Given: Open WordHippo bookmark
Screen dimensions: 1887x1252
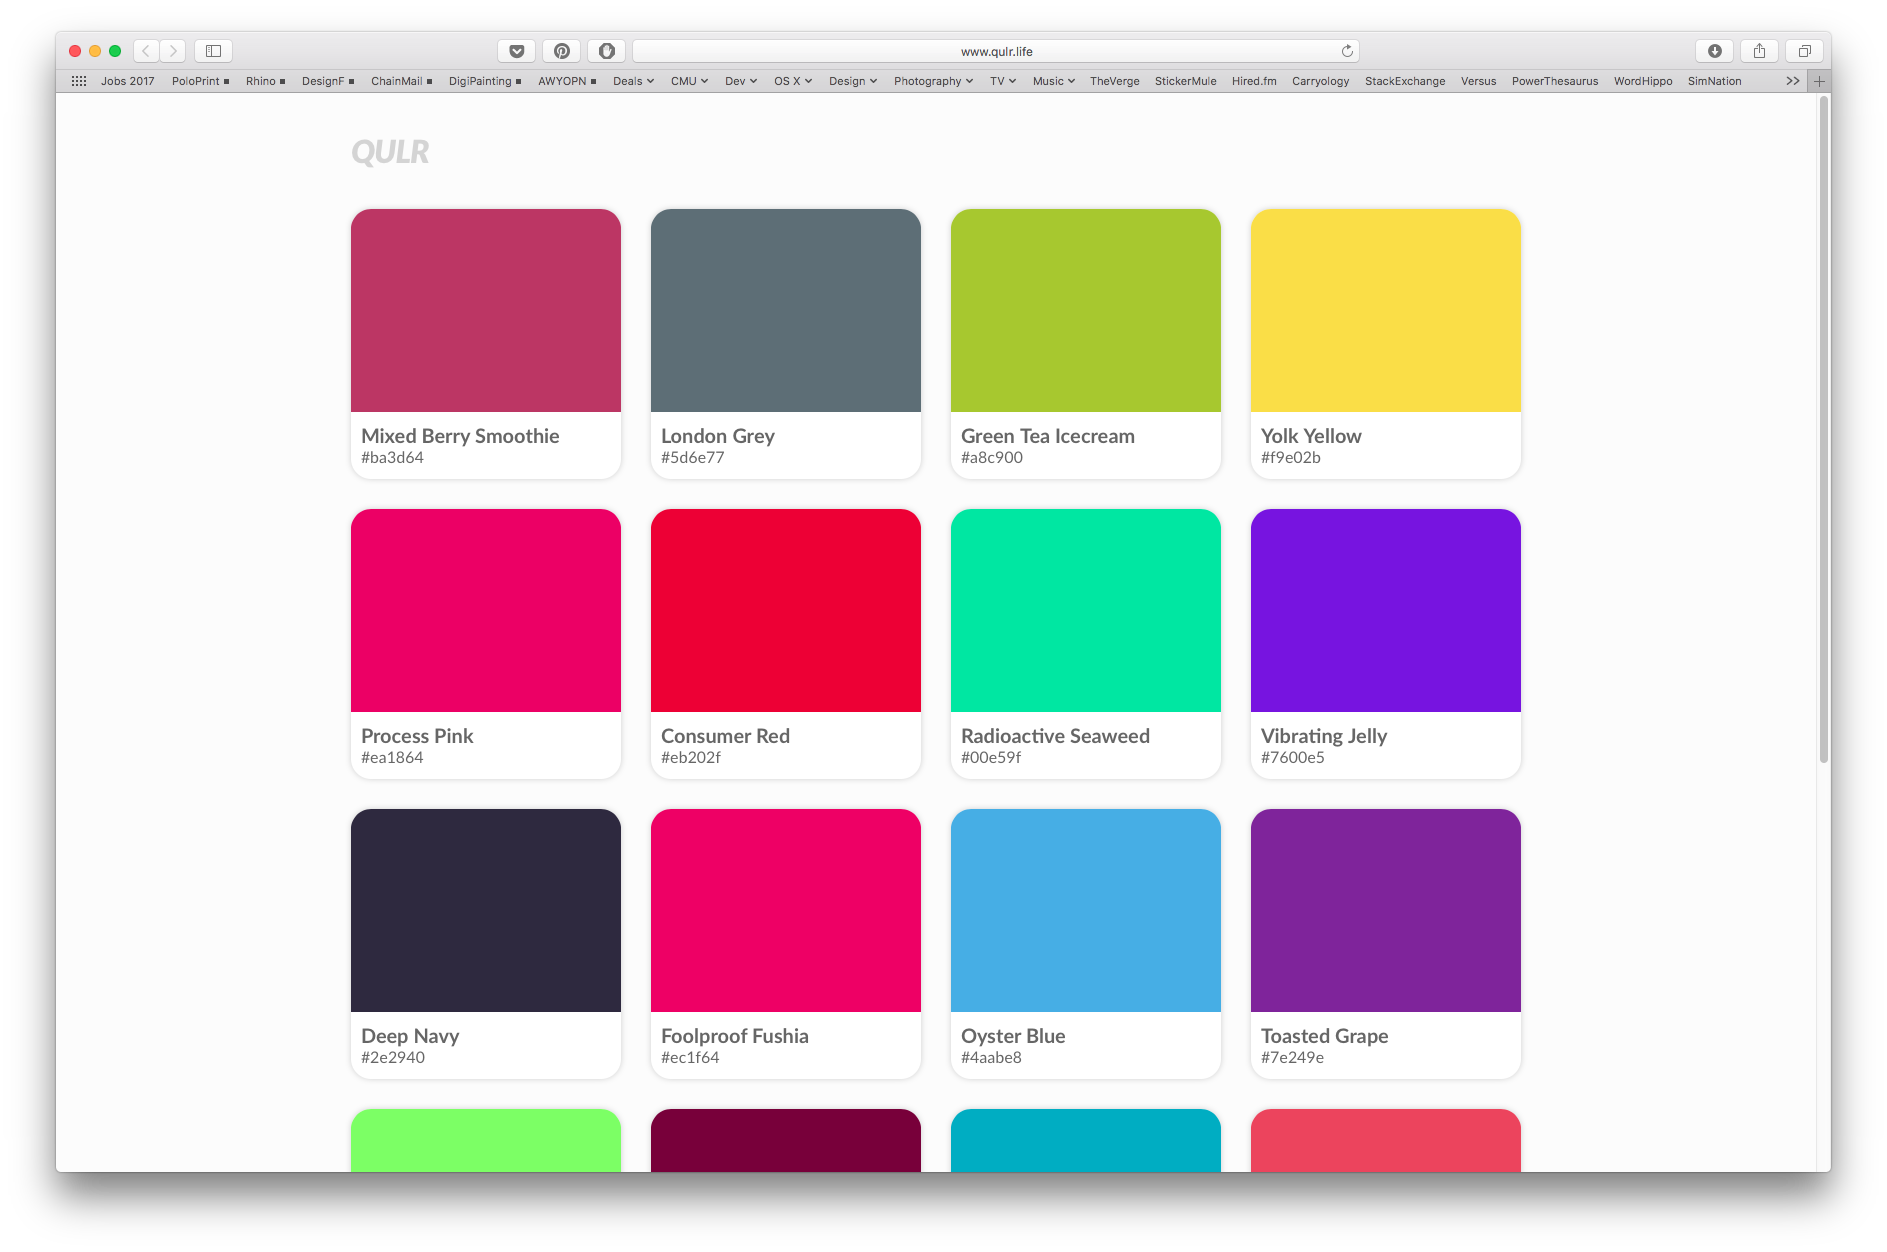Looking at the screenshot, I should [1643, 81].
